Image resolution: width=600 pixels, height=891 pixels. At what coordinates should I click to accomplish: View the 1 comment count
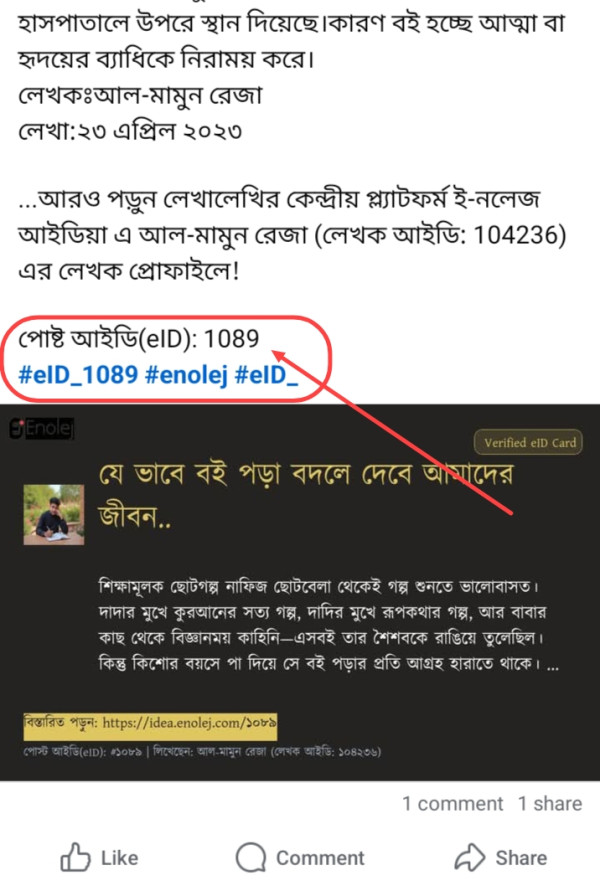(x=452, y=803)
